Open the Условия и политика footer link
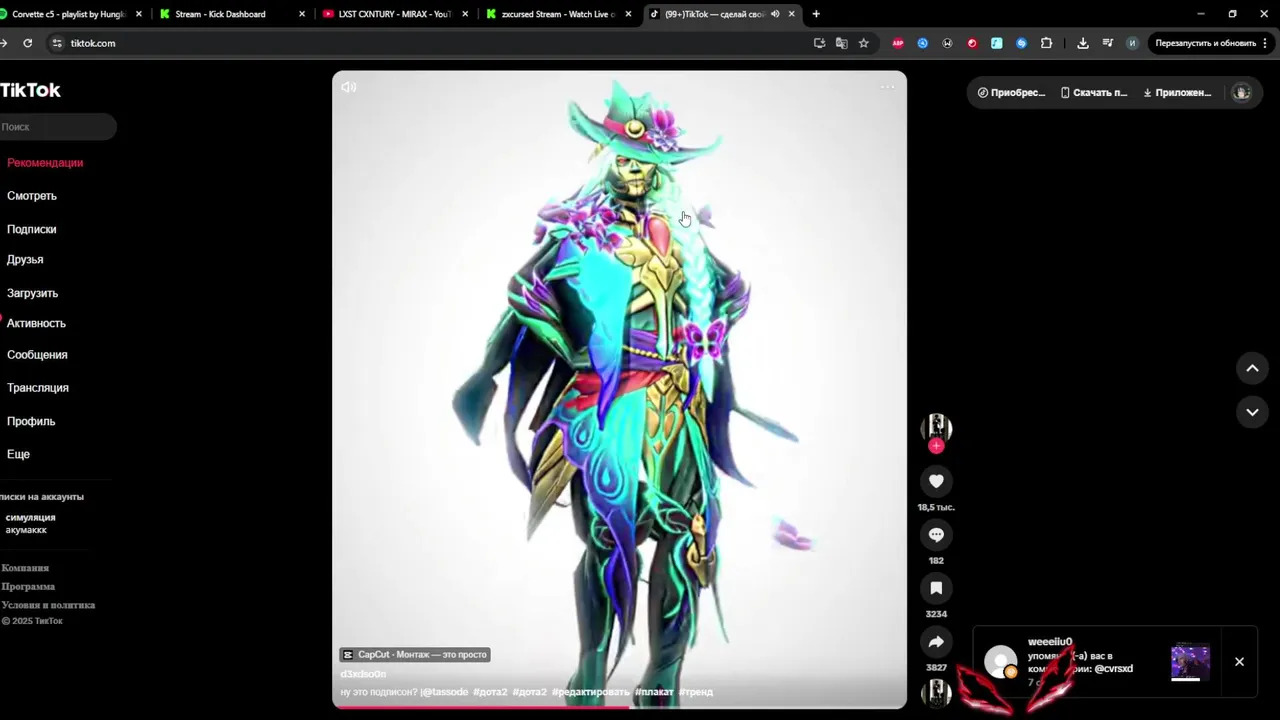Screen dimensions: 1280x720 coord(48,605)
